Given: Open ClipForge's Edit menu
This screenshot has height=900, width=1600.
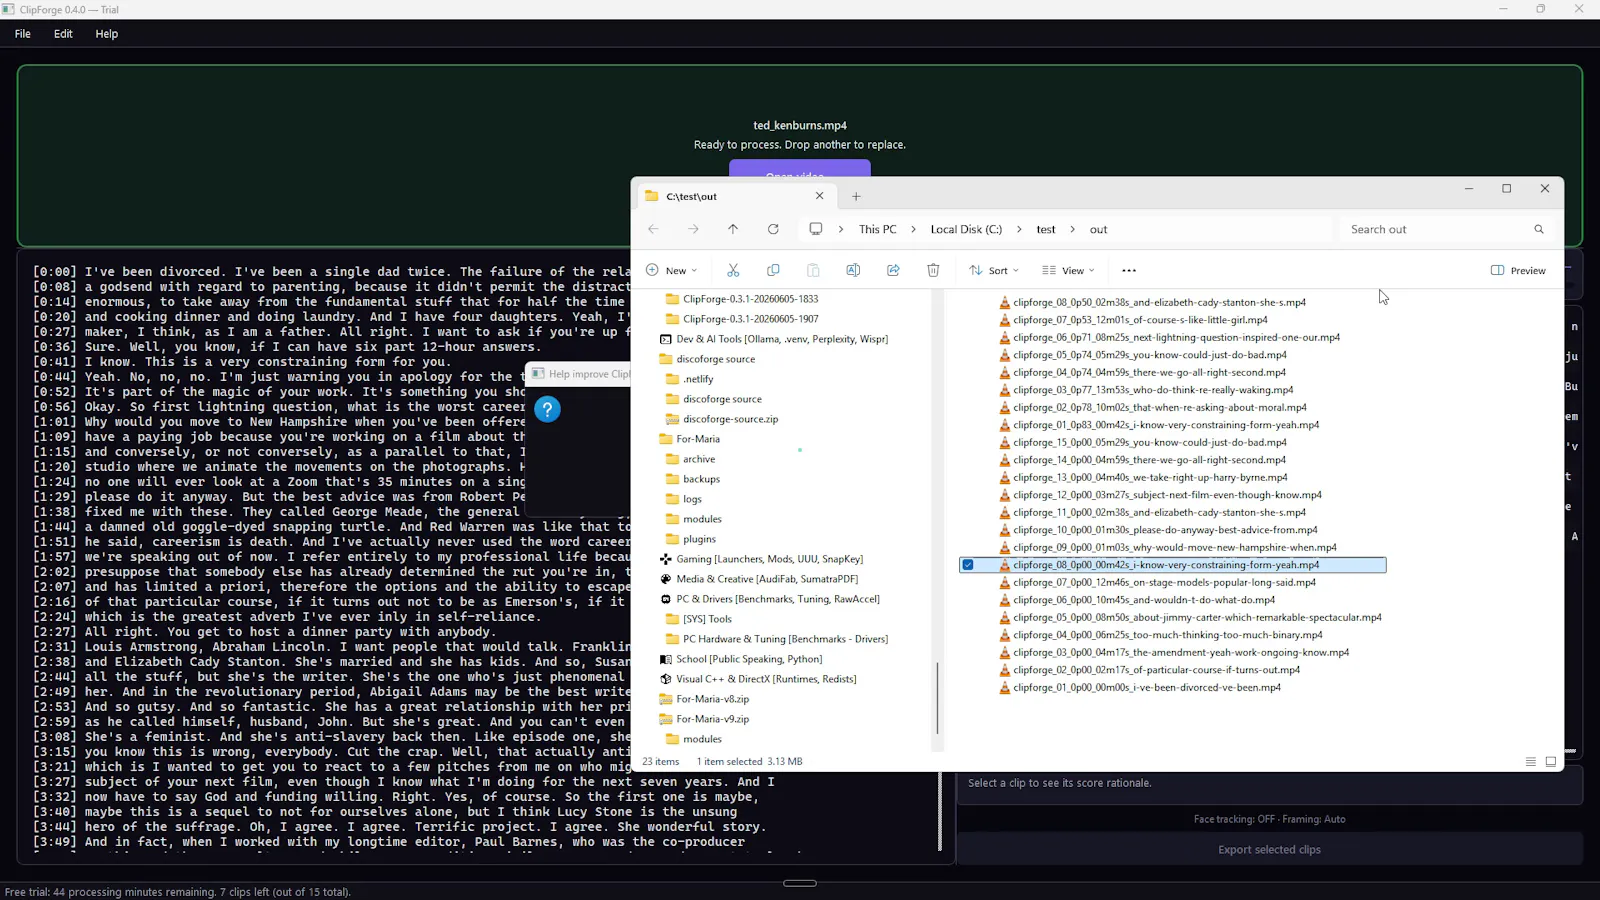Looking at the screenshot, I should click(x=63, y=34).
